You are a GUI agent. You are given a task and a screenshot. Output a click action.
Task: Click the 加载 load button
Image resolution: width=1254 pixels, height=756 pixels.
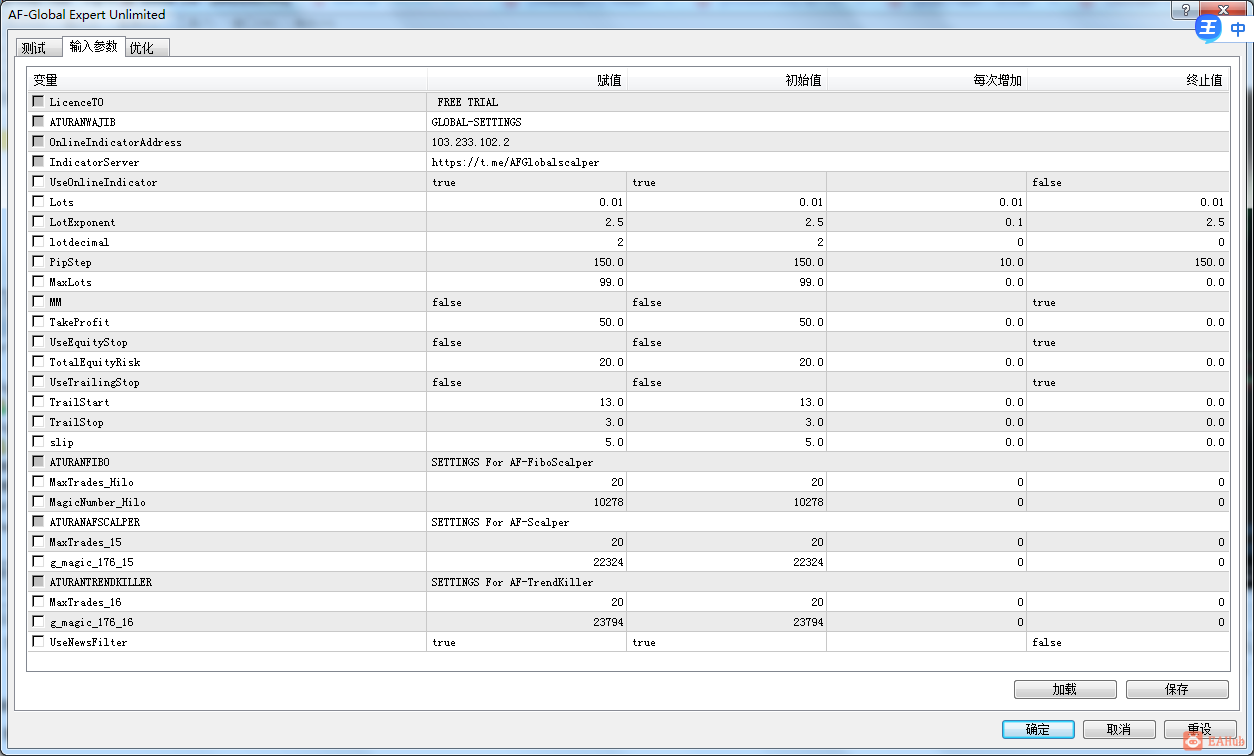pyautogui.click(x=1065, y=690)
